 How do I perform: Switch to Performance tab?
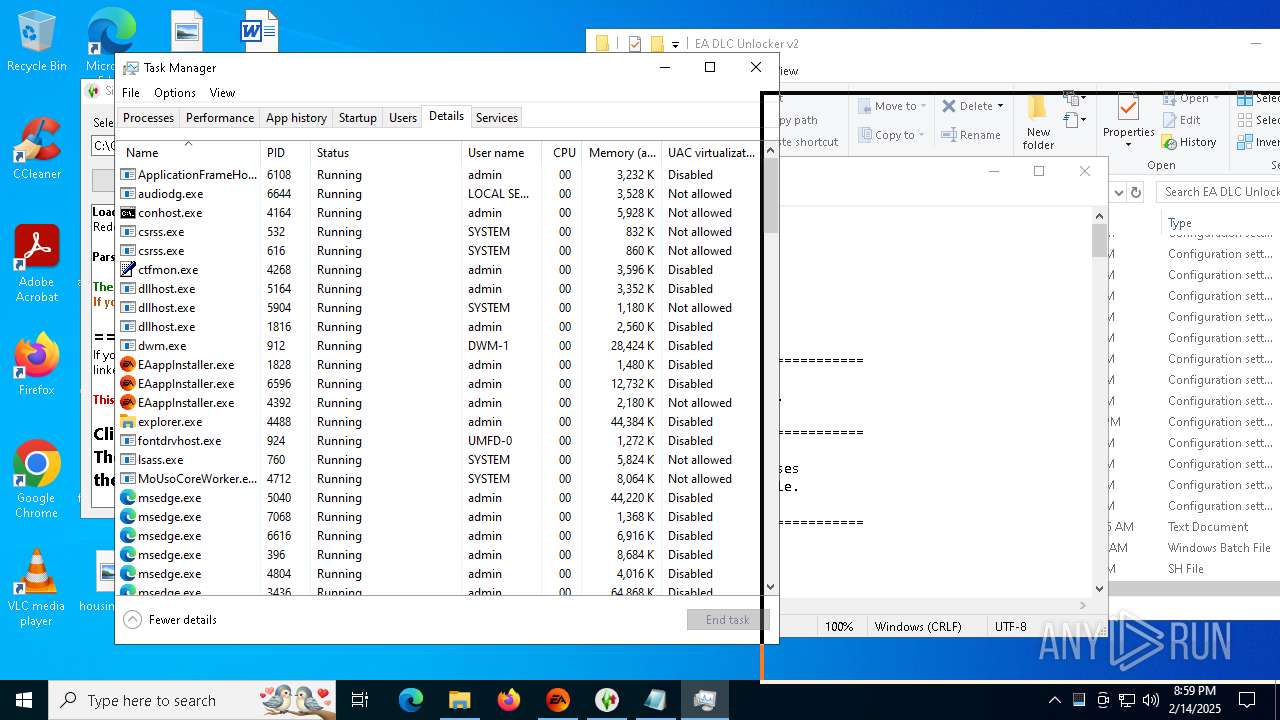[x=220, y=118]
